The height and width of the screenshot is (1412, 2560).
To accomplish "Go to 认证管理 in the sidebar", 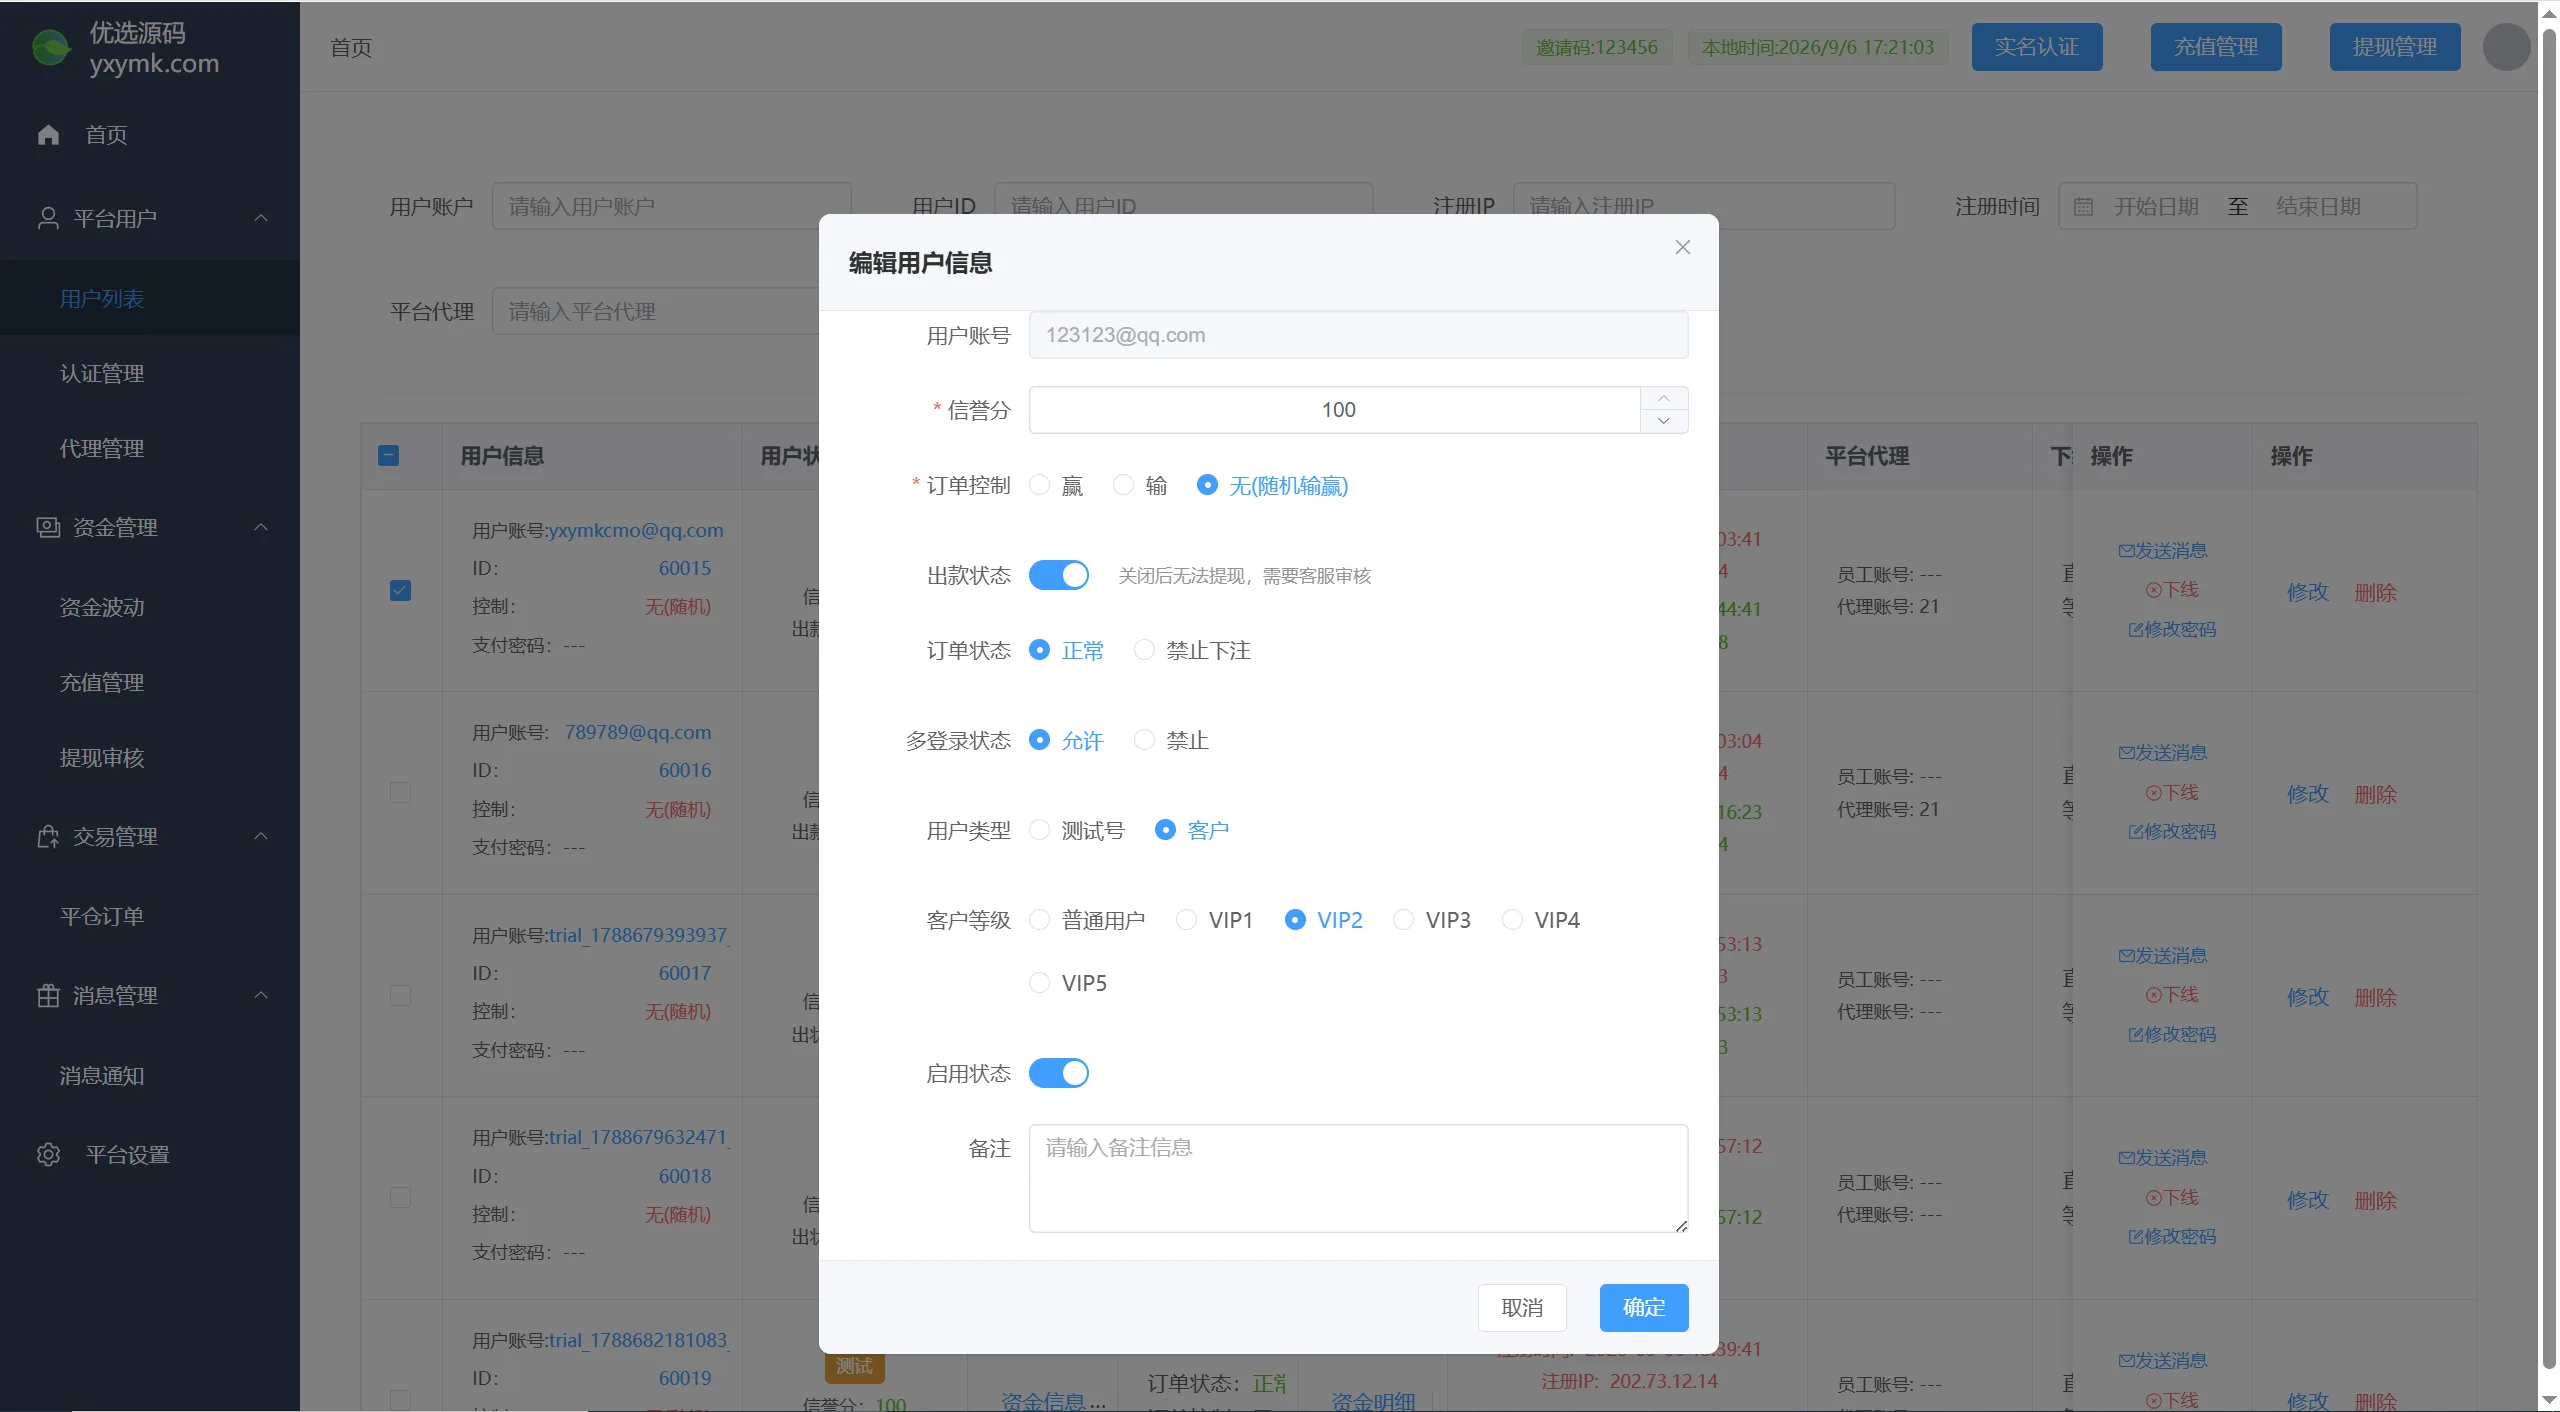I will tap(150, 373).
